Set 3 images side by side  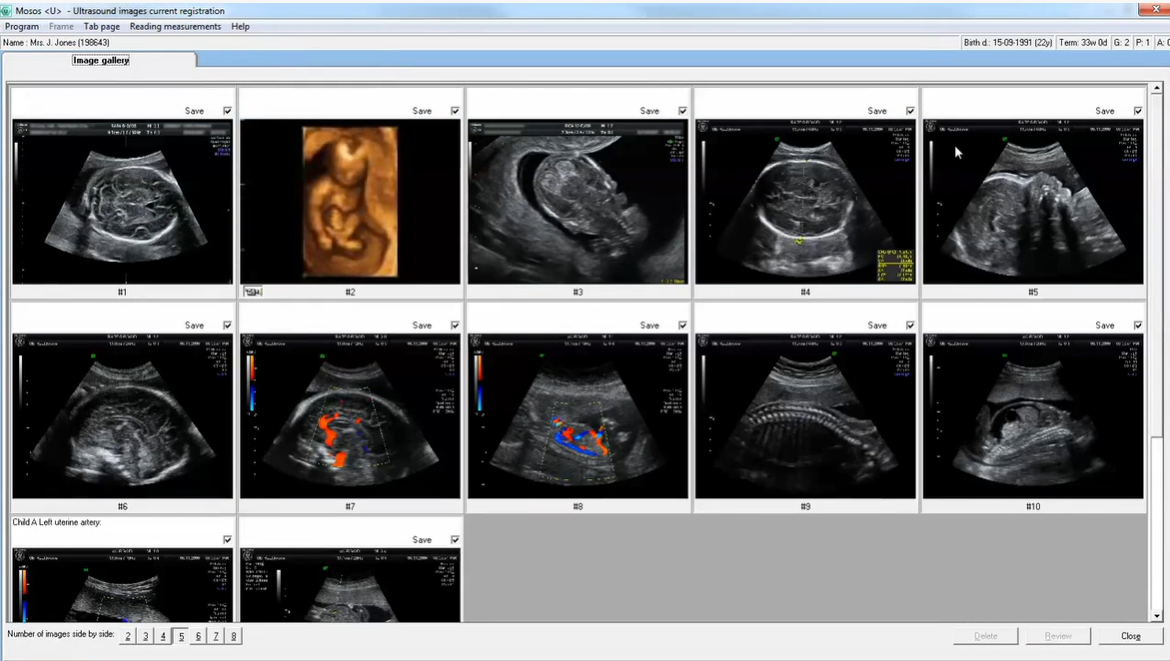pos(146,636)
